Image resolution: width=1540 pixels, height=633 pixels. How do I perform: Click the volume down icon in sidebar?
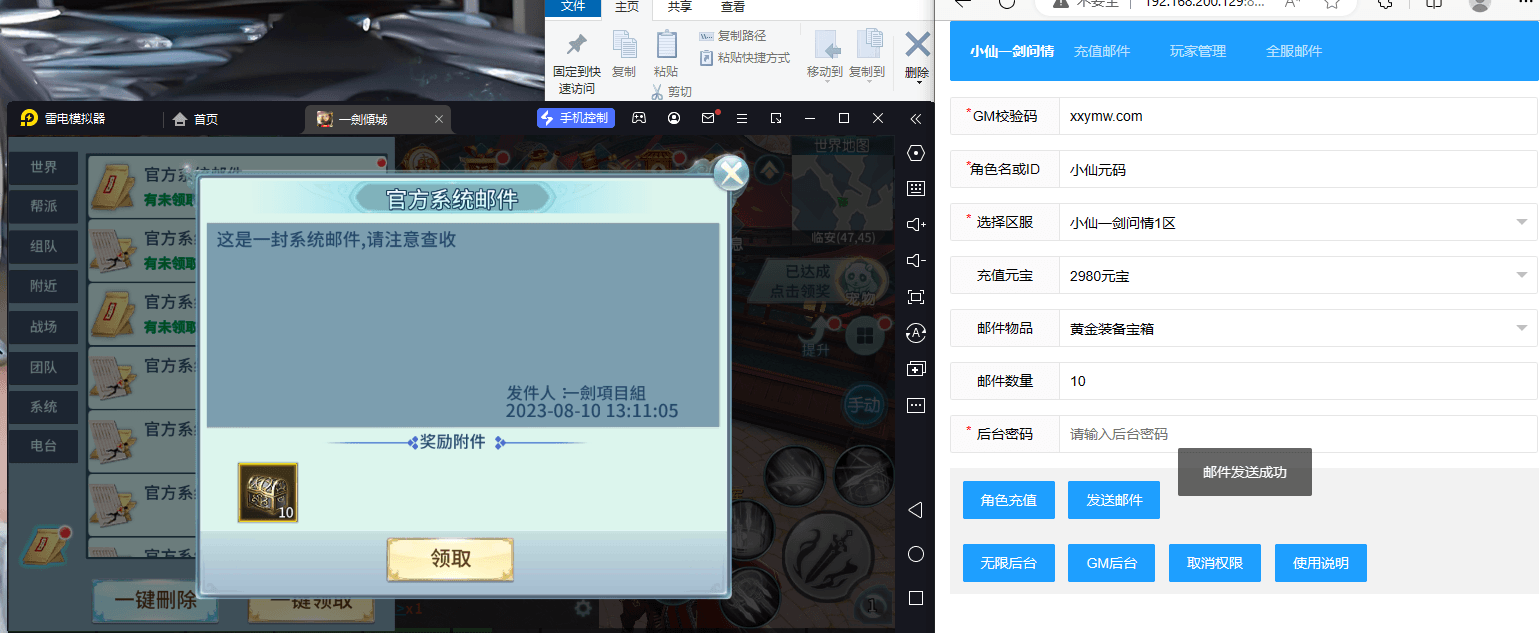coord(915,261)
